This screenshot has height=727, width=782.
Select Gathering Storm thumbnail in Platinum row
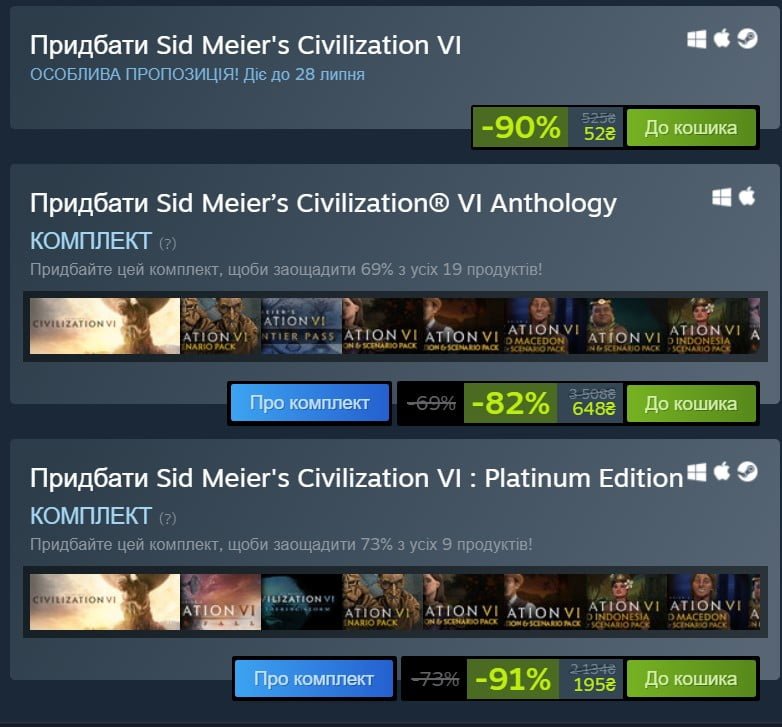coord(302,602)
